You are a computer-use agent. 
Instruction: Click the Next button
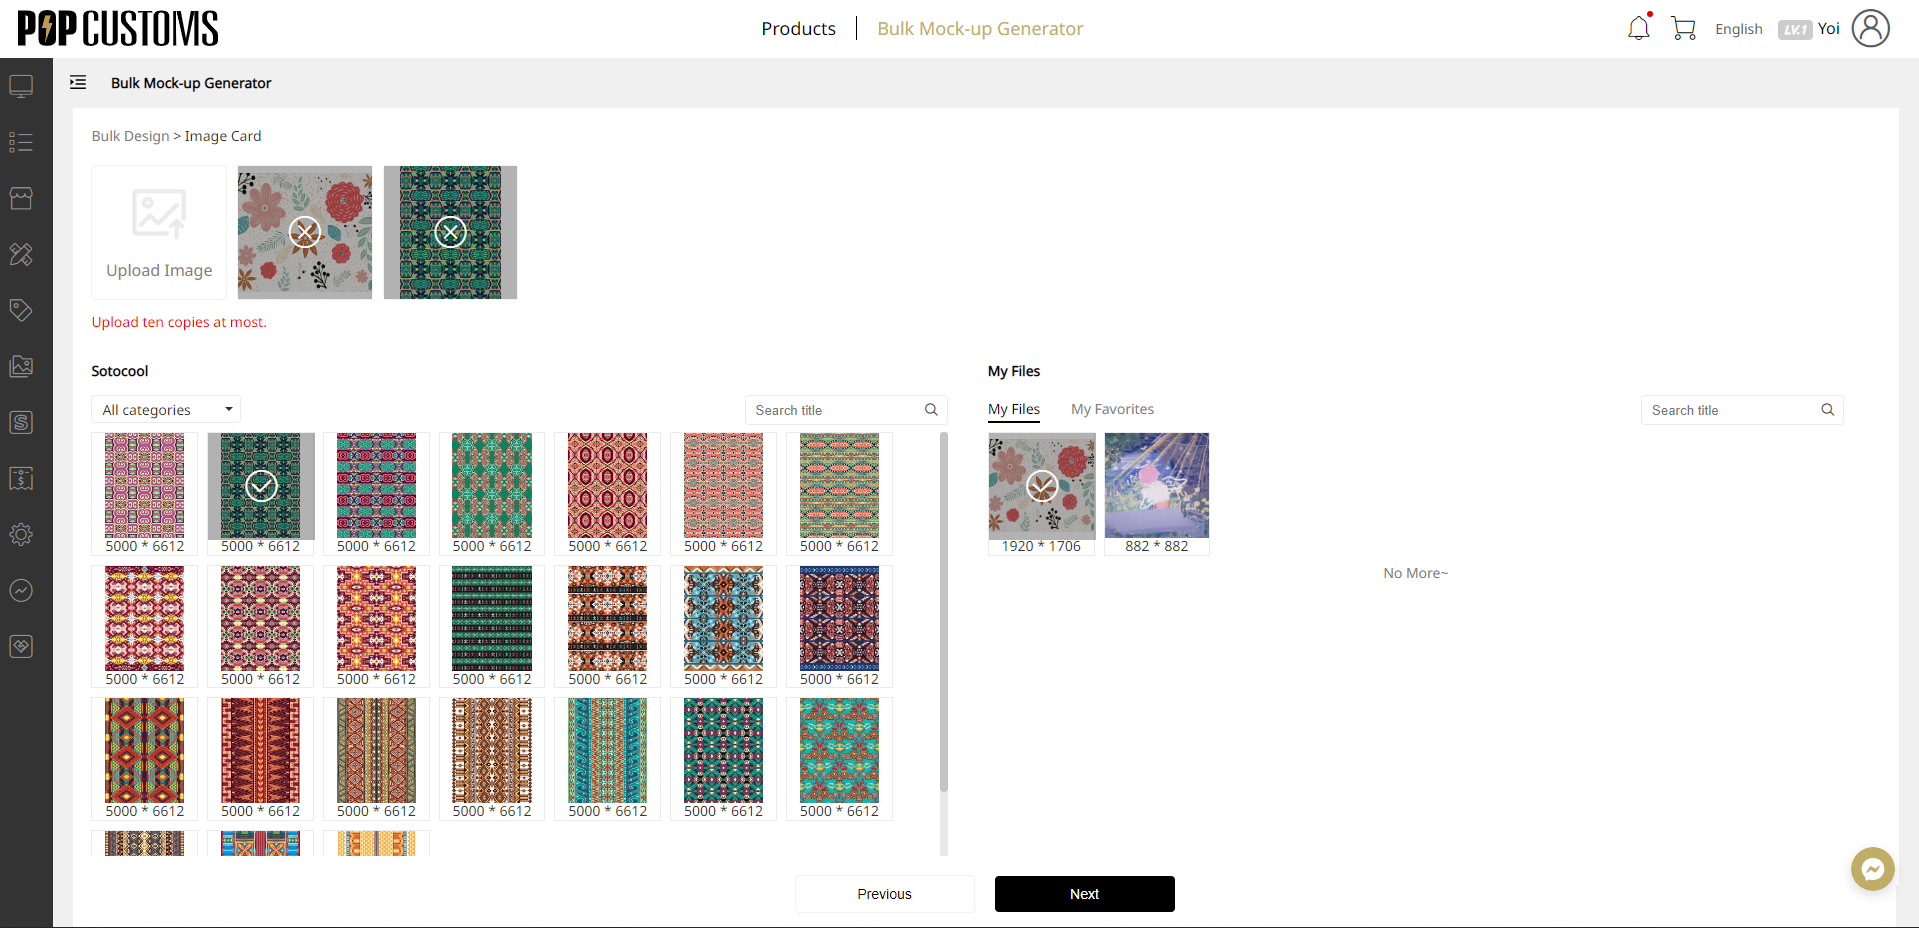coord(1084,894)
